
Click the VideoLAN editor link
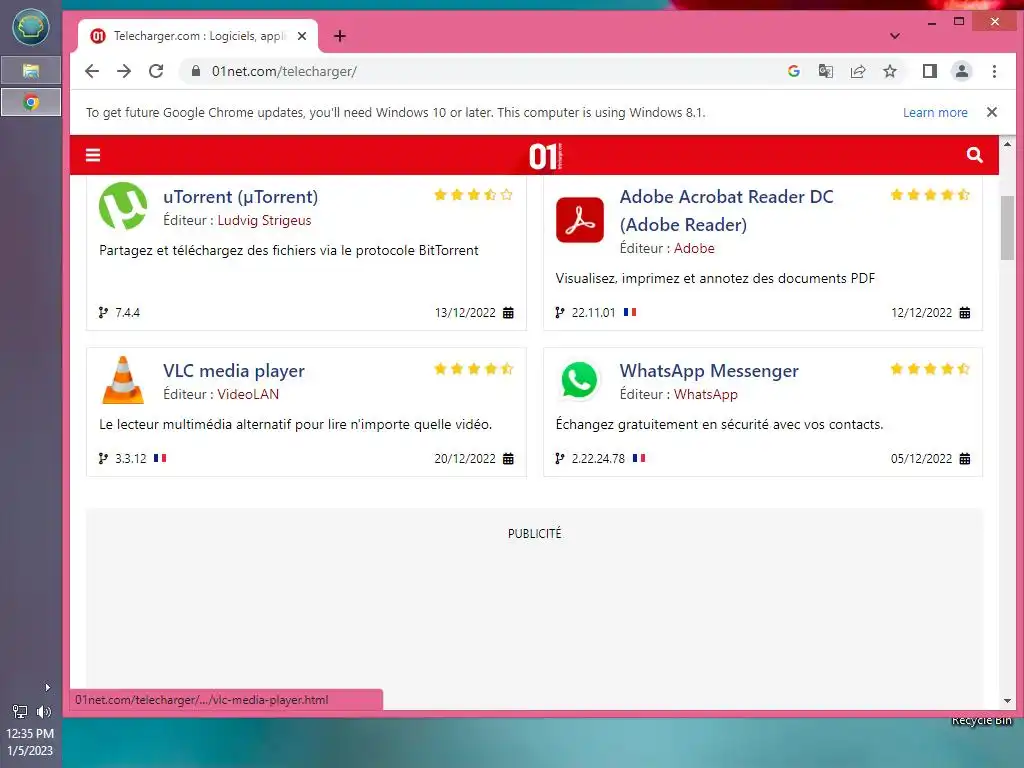(248, 394)
